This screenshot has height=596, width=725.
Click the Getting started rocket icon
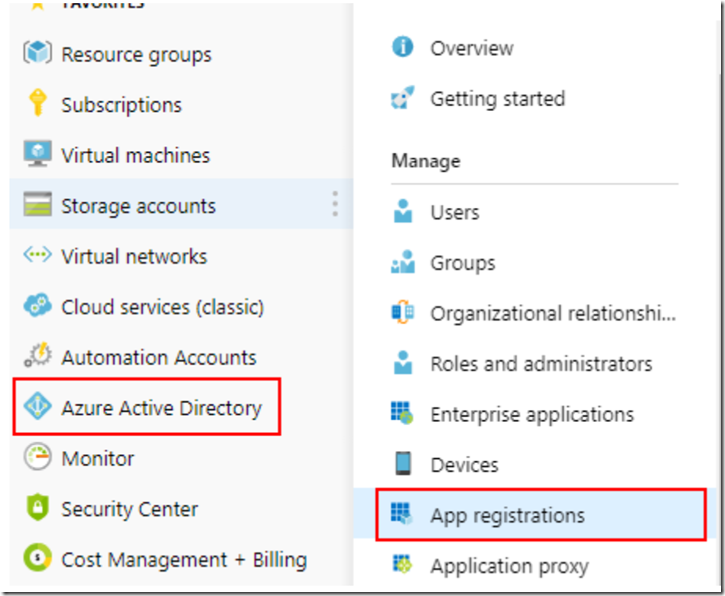coord(402,97)
